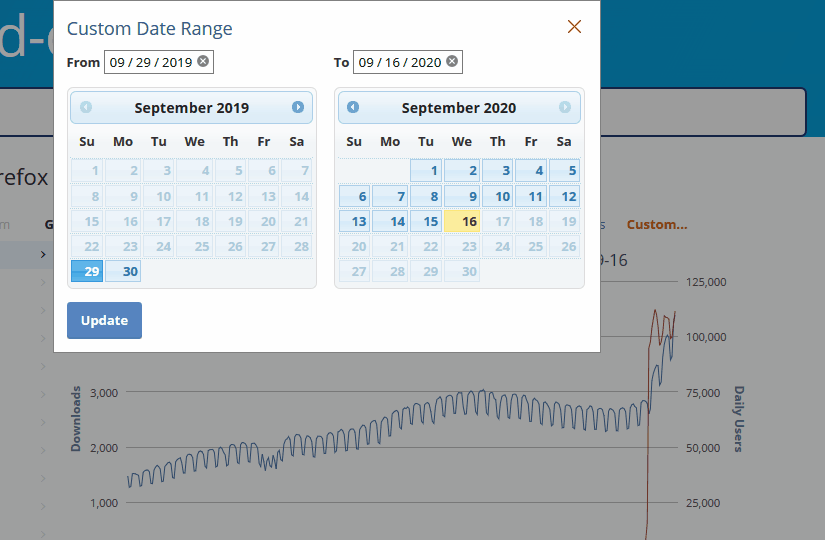Go to previous month in September 2019 calendar
This screenshot has height=540, width=825.
point(86,107)
